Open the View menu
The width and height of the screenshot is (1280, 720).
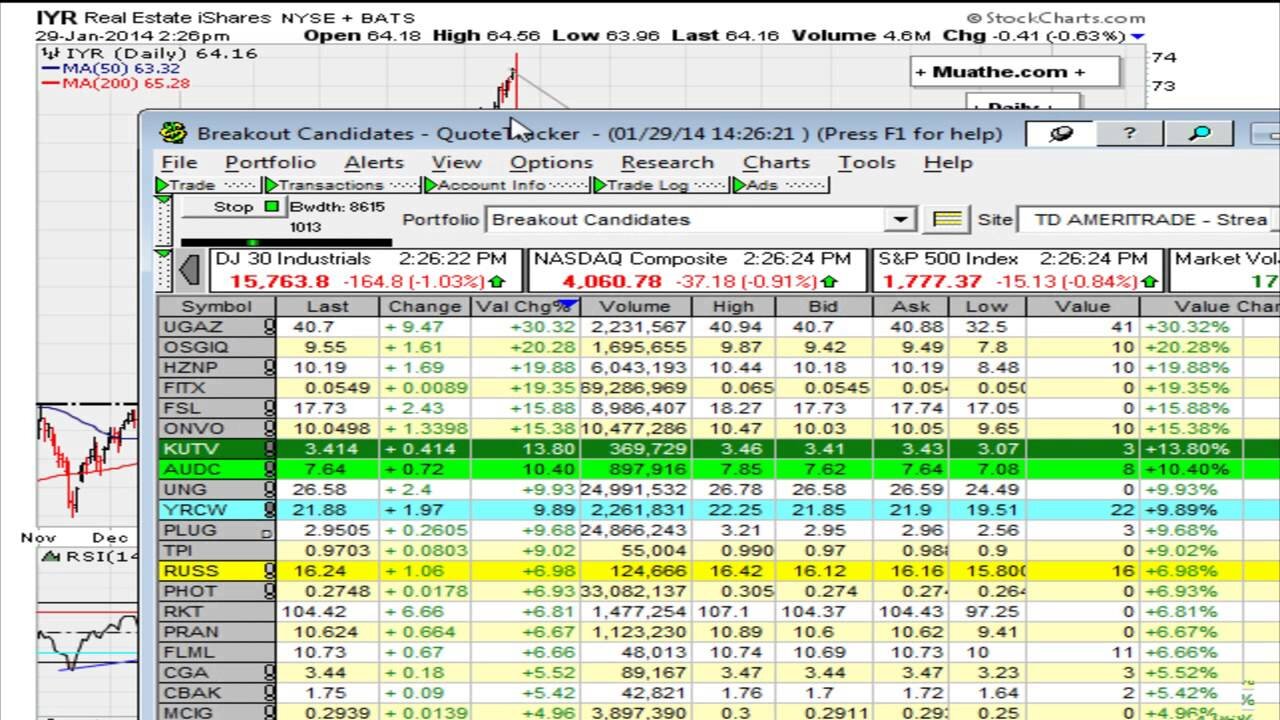(x=456, y=162)
